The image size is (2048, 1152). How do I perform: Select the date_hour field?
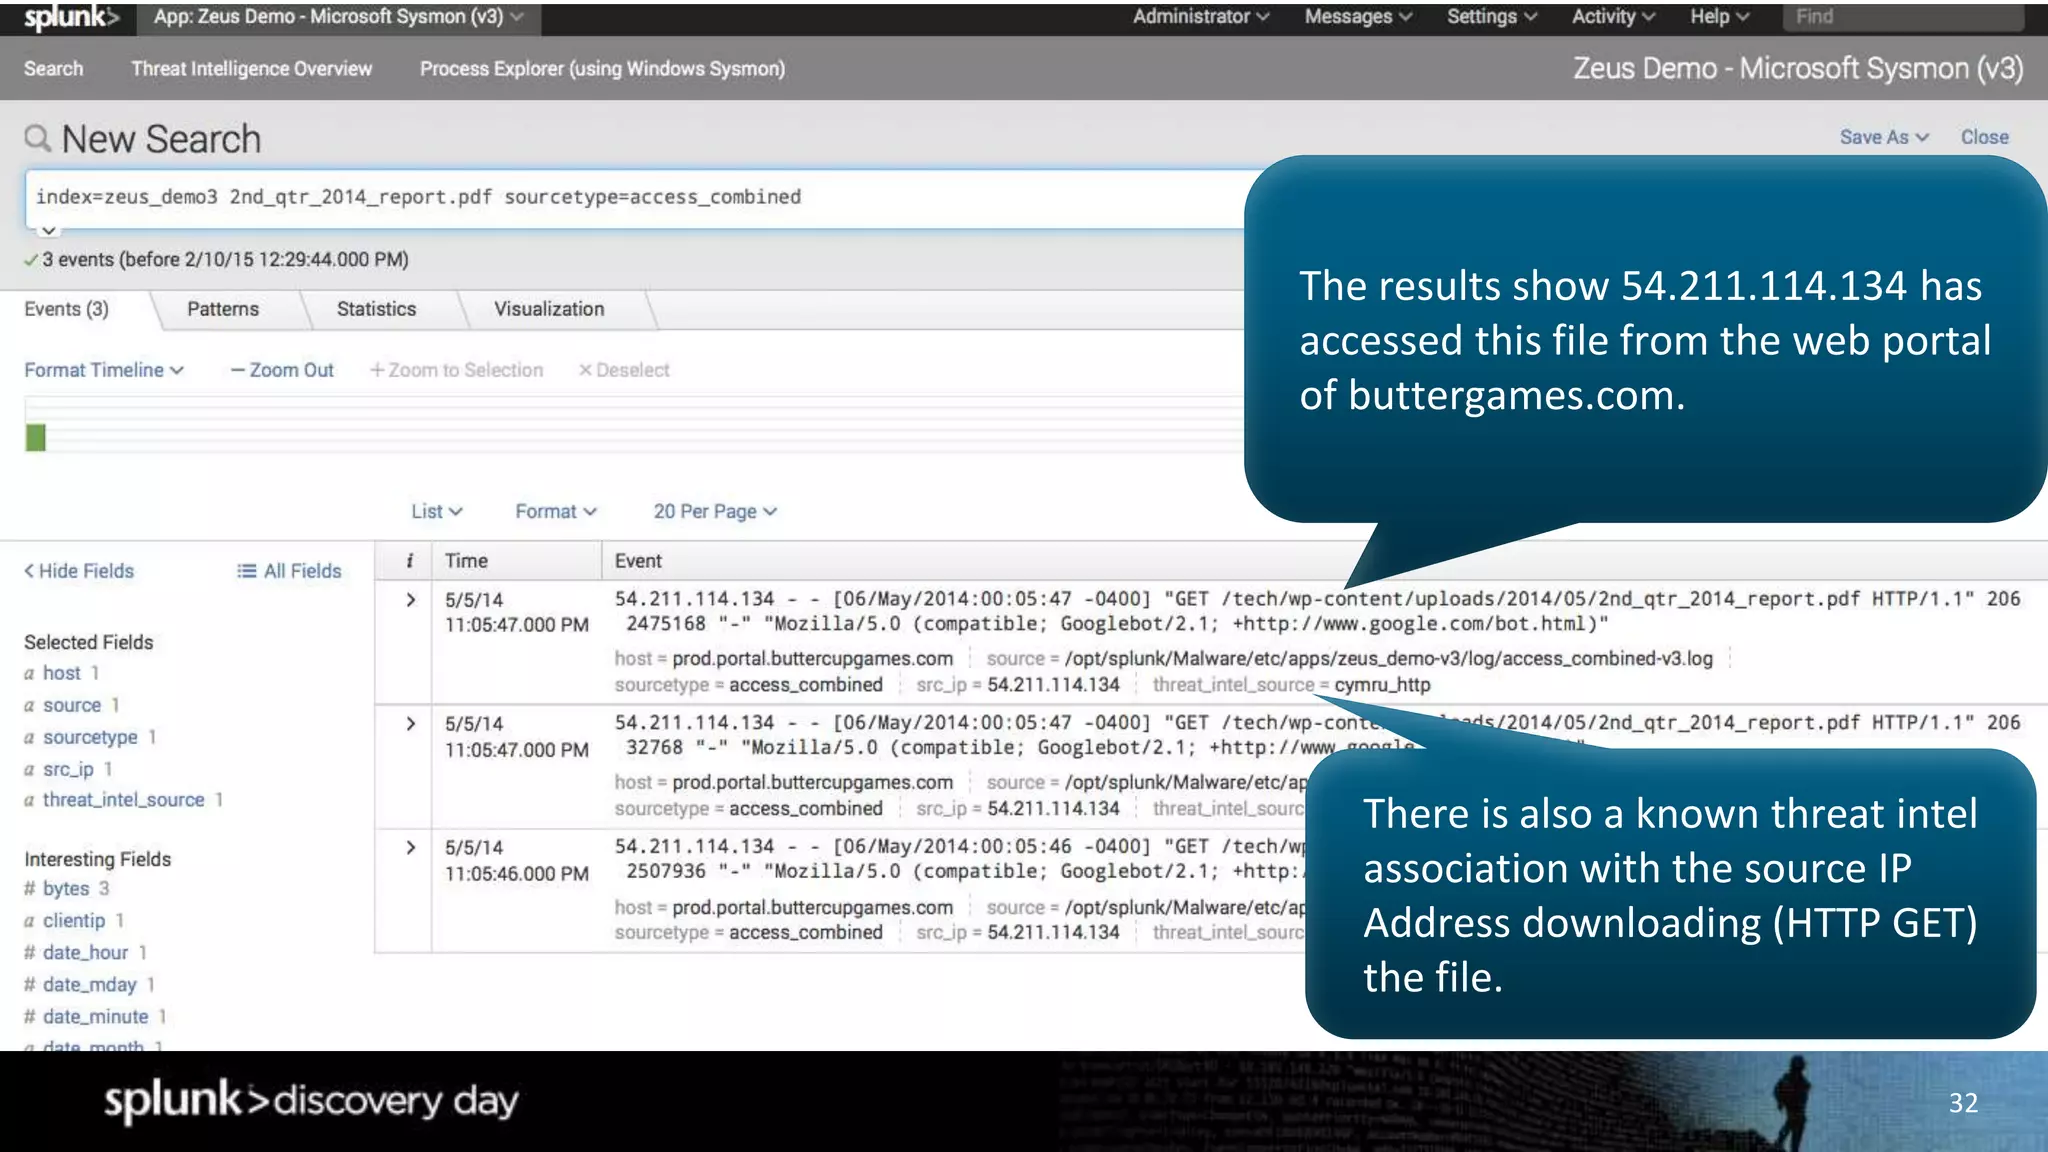85,952
